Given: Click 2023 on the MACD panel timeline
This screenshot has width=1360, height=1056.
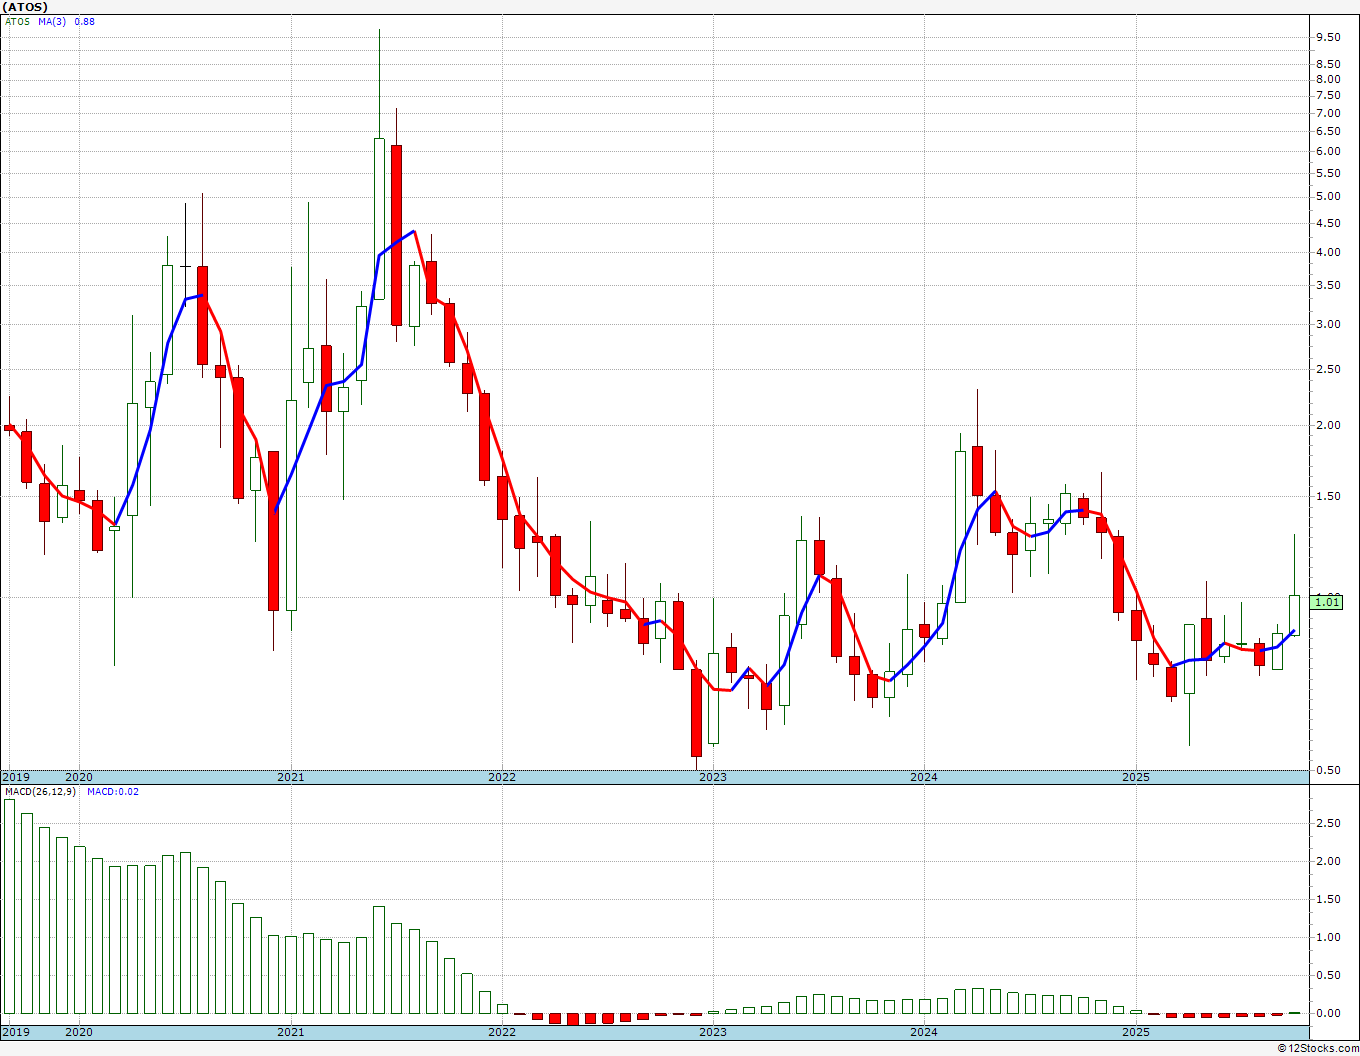Looking at the screenshot, I should (713, 1032).
